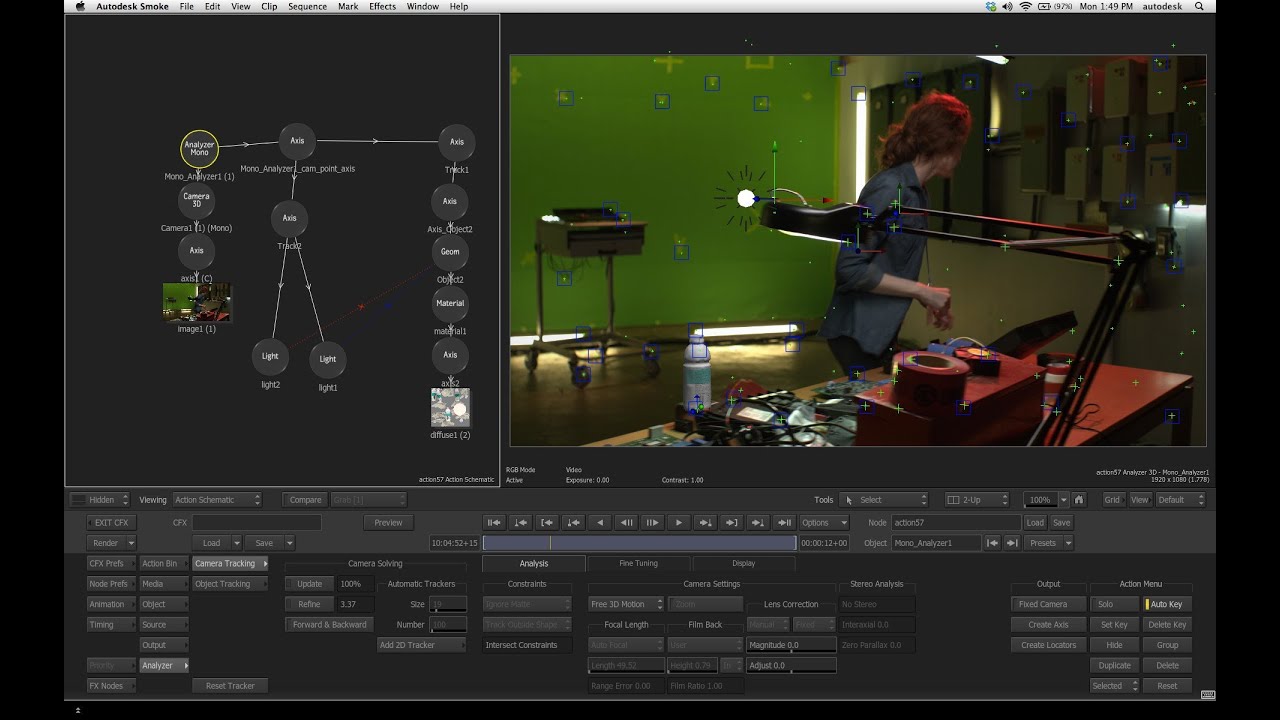Select the Camera 3D node
The width and height of the screenshot is (1280, 720).
tap(196, 200)
